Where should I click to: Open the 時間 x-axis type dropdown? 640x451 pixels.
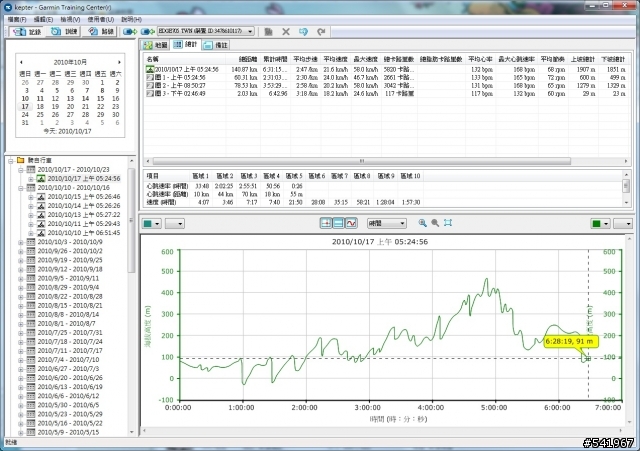click(x=387, y=223)
